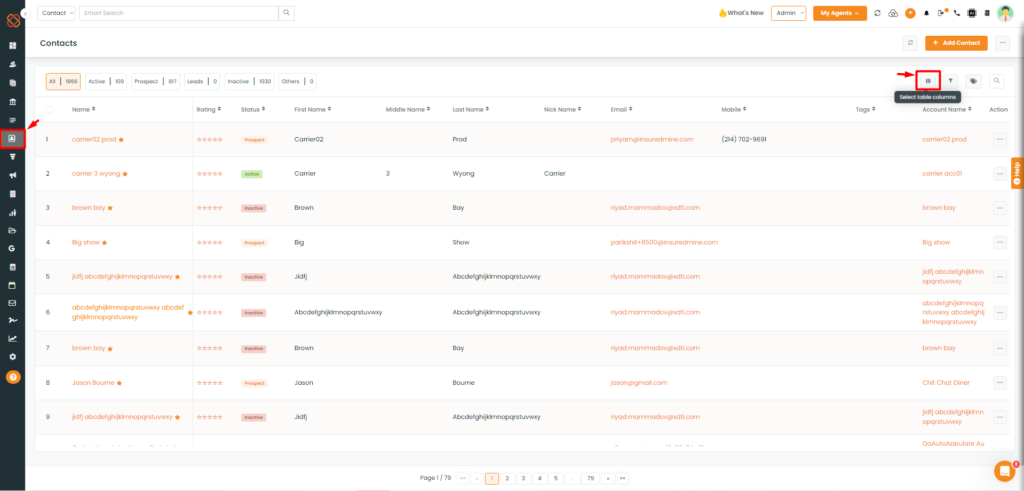Click the cloud upload icon in top bar
Screen dimensions: 1024x491
click(x=893, y=13)
